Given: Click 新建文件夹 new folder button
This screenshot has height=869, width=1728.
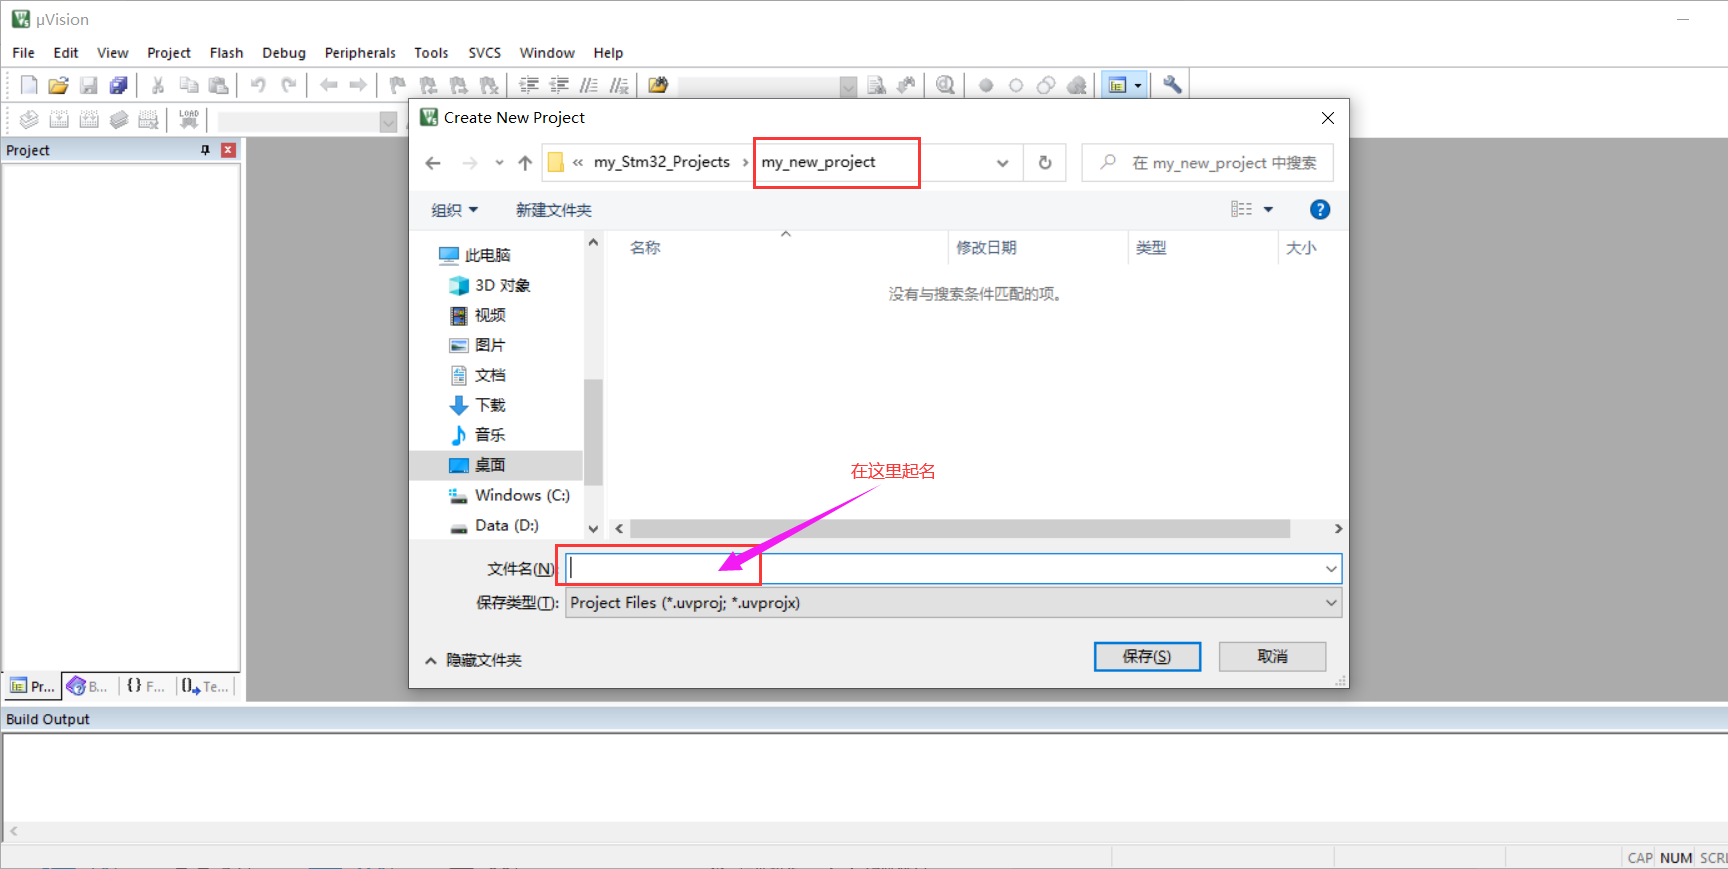Looking at the screenshot, I should click(553, 210).
